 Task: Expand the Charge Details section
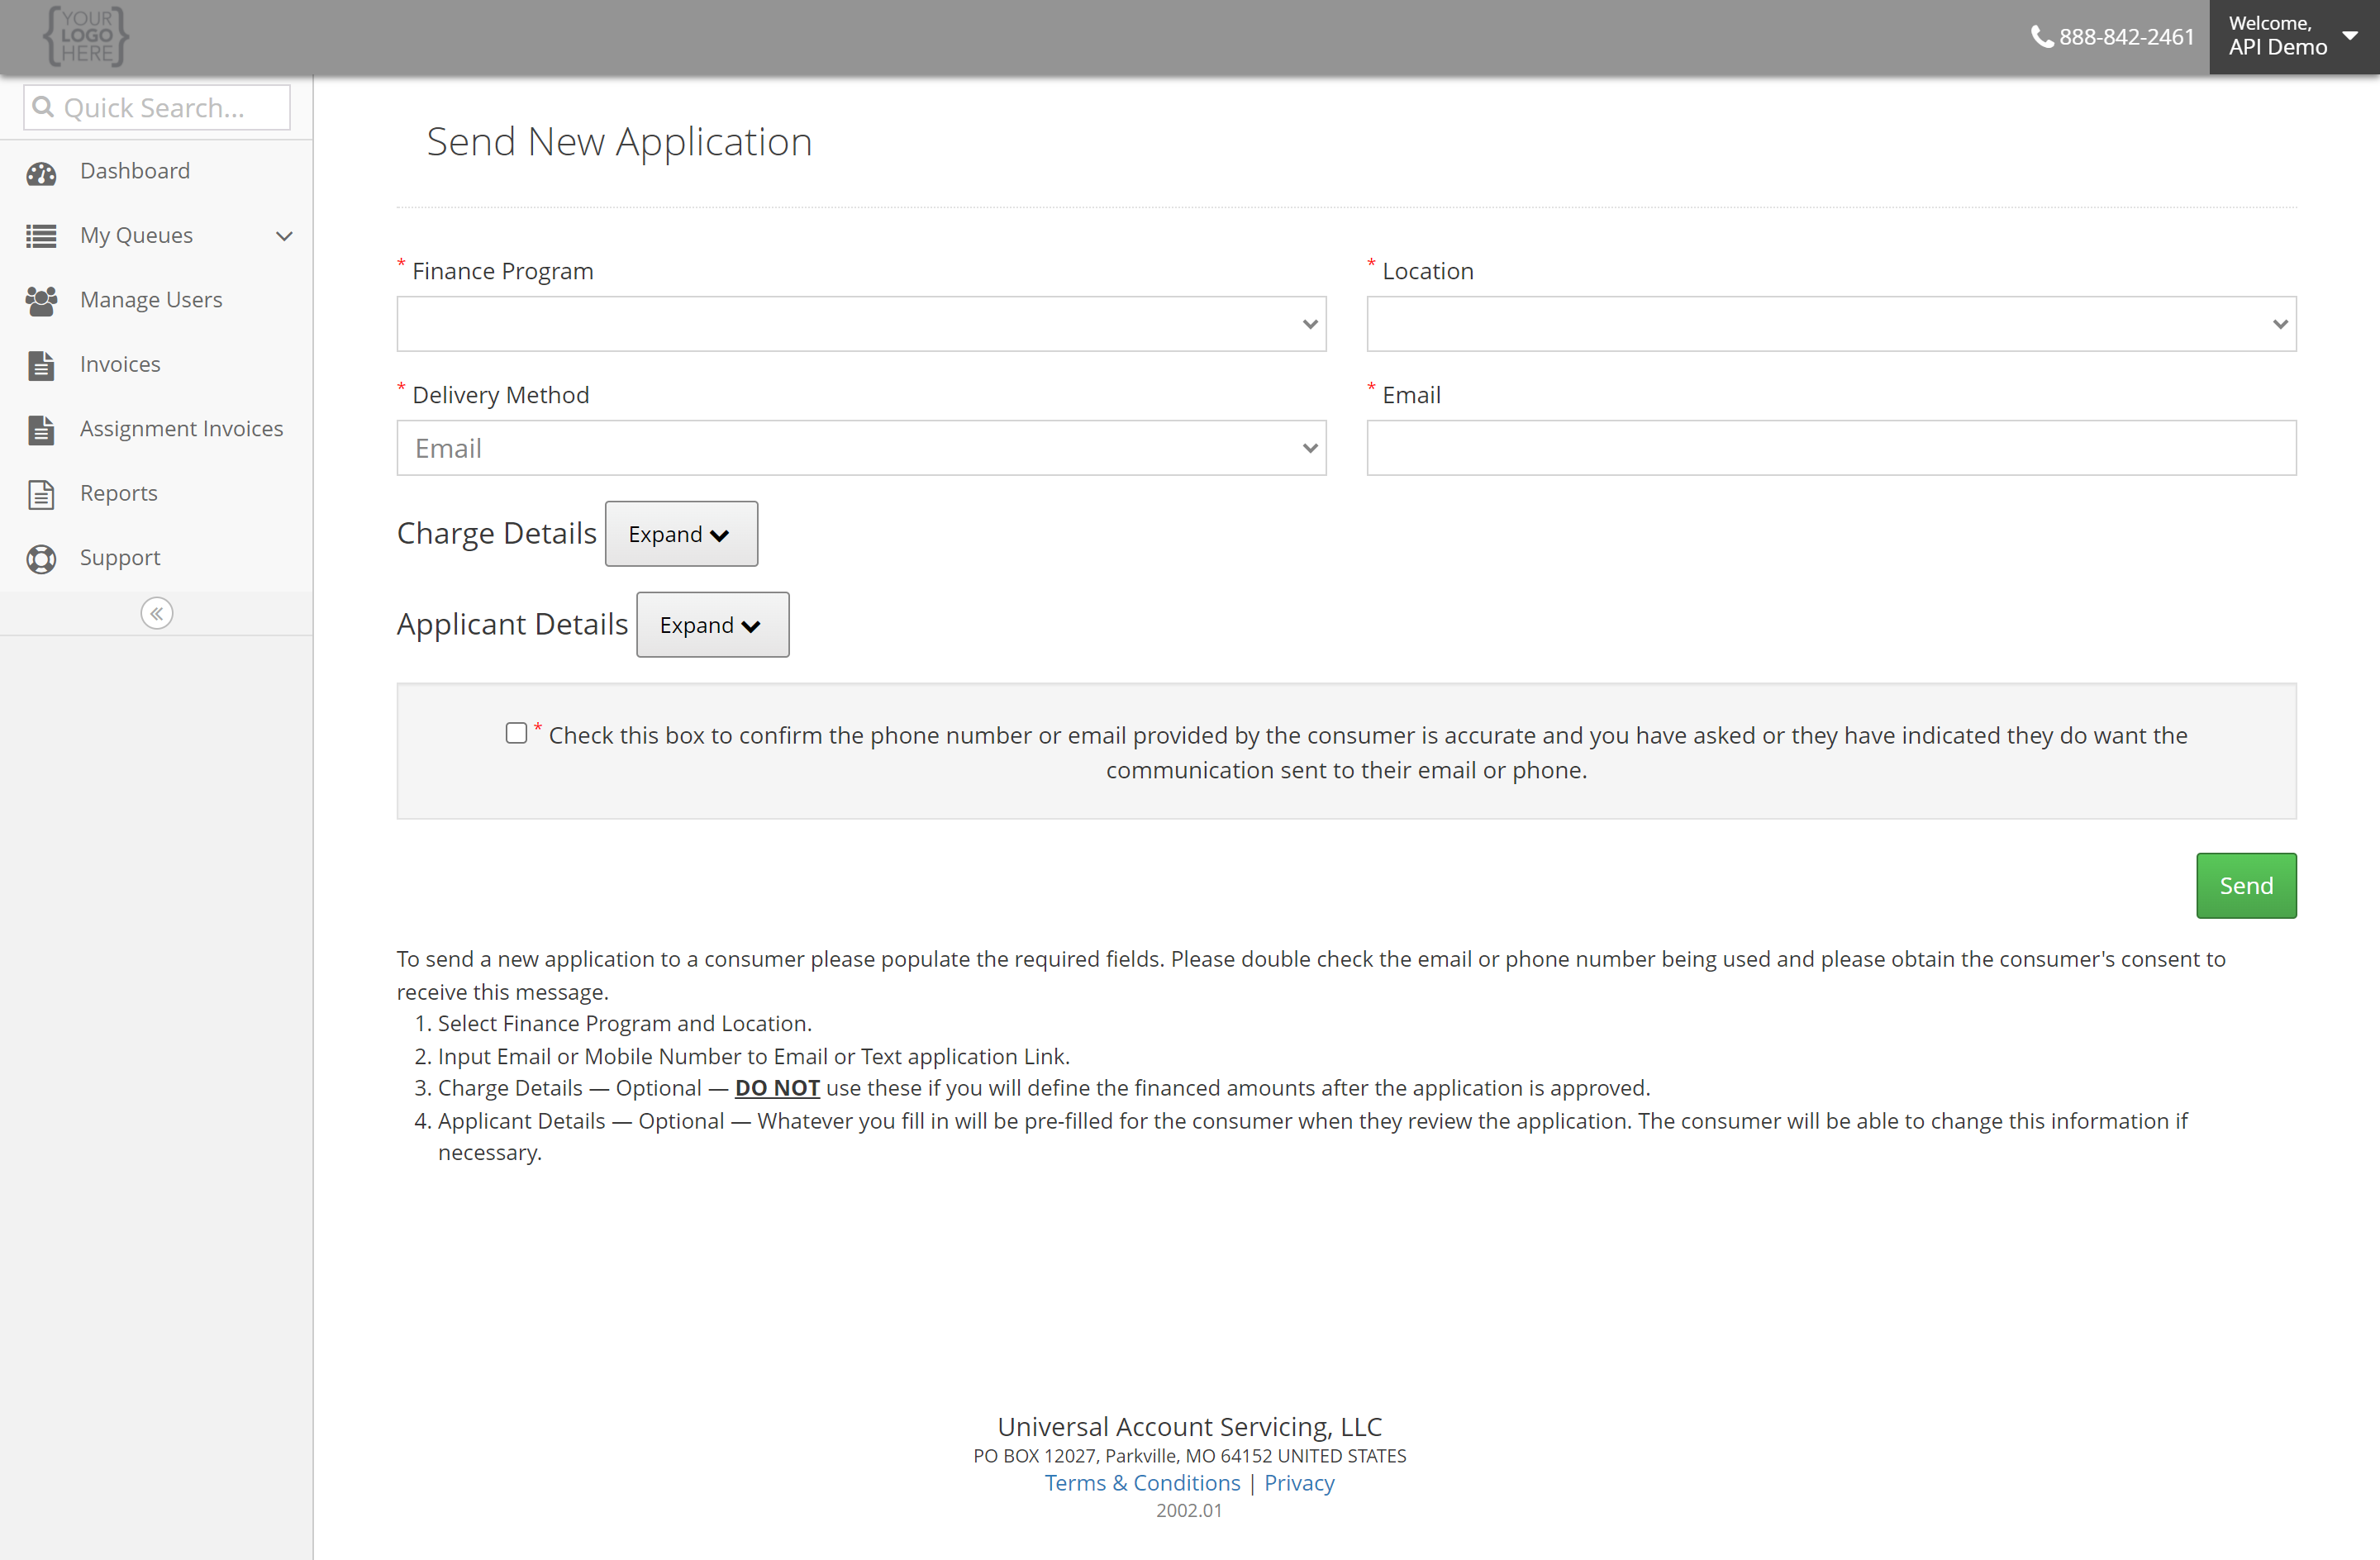pos(681,534)
